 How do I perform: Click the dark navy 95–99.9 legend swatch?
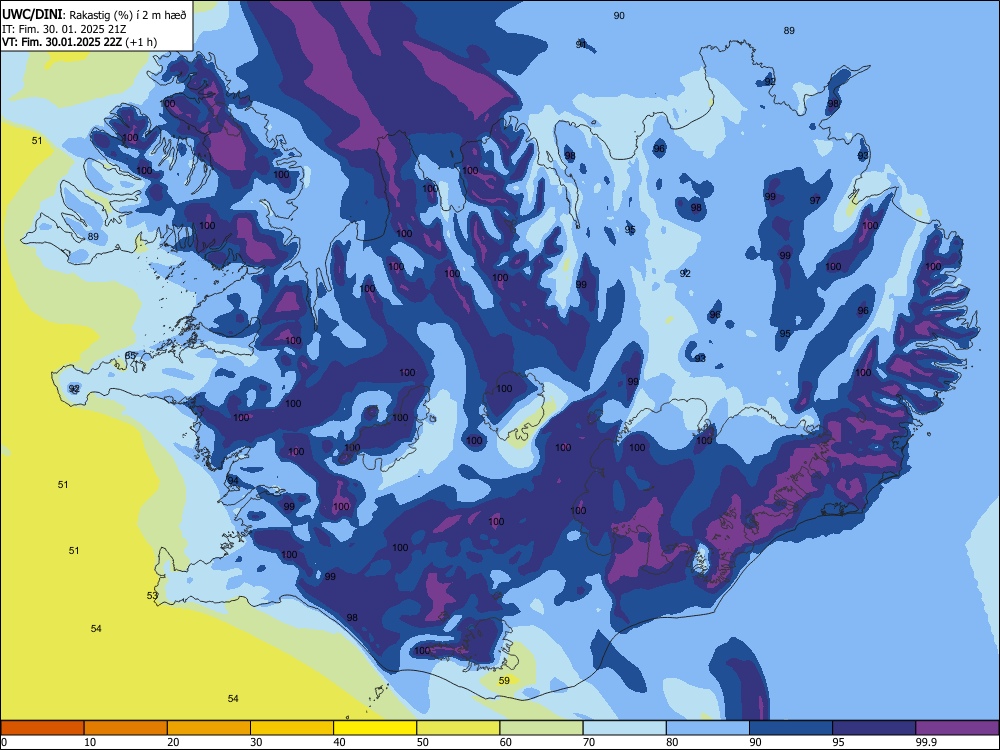click(x=874, y=728)
